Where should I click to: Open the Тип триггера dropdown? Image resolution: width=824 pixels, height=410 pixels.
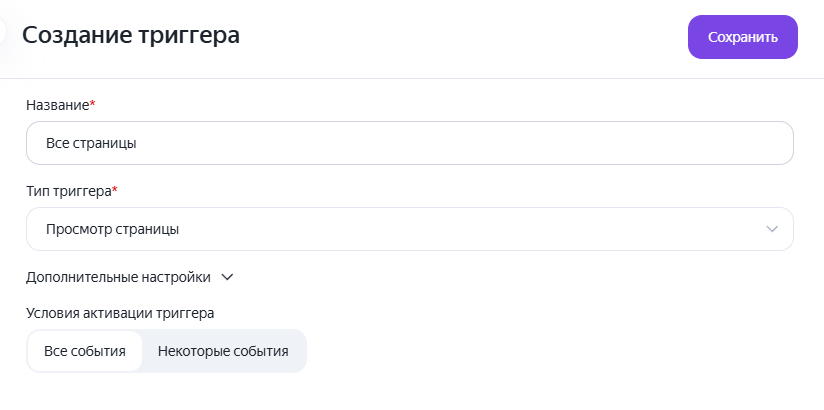[x=409, y=229]
